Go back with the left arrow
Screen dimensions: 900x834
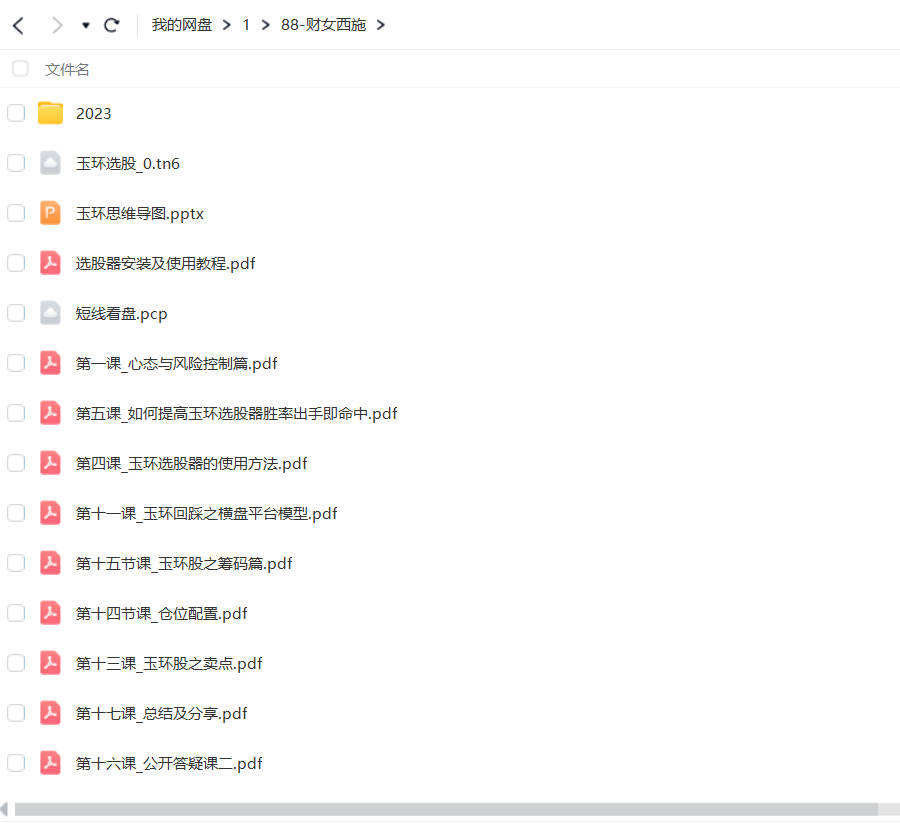pos(18,25)
